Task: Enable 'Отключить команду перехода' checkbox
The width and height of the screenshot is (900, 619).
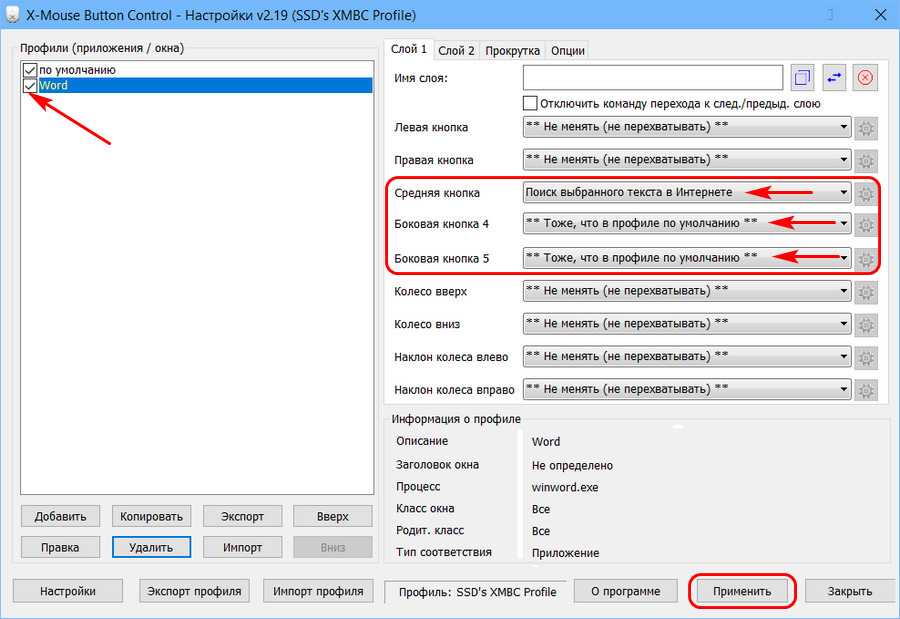Action: tap(530, 103)
